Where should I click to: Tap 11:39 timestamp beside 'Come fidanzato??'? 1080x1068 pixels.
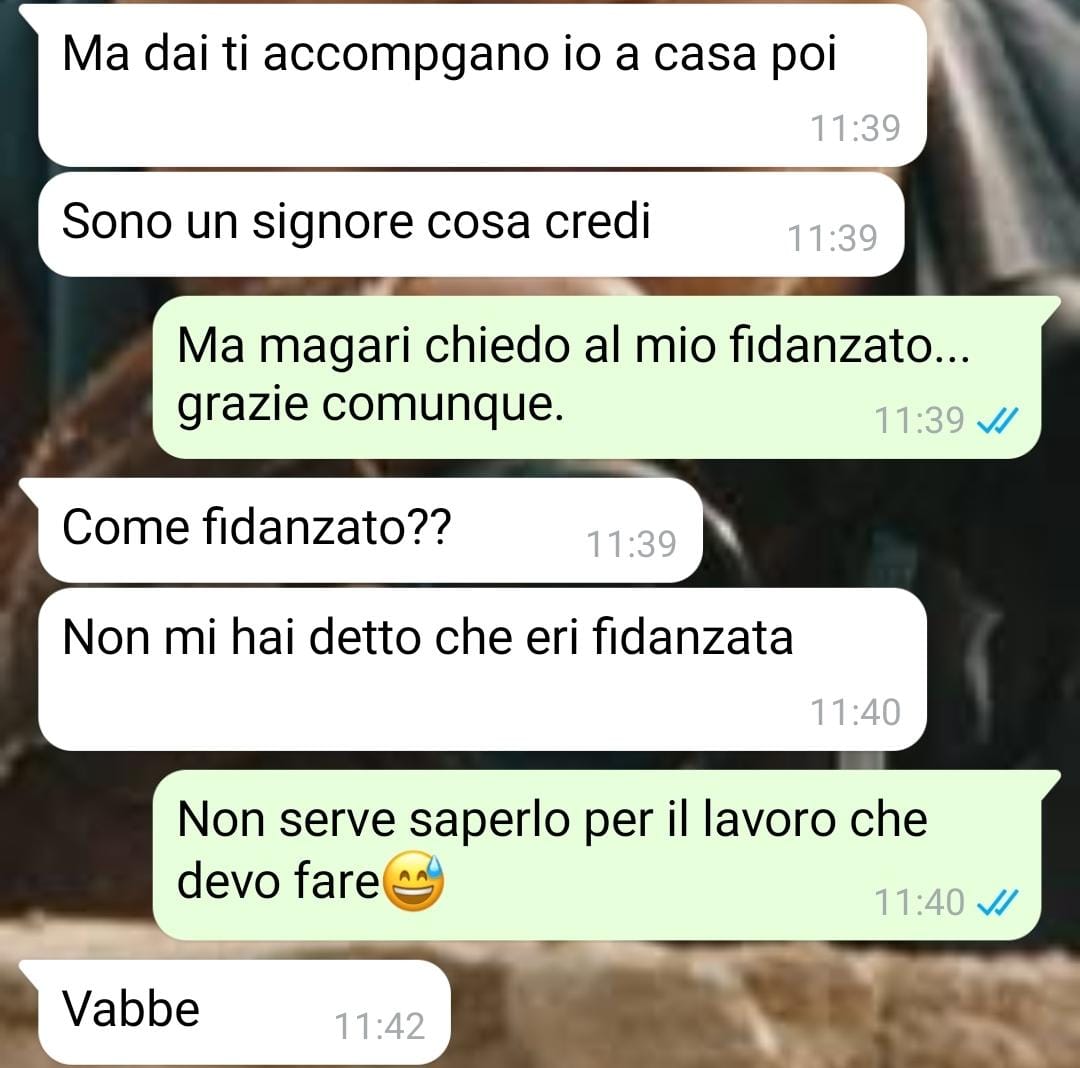pyautogui.click(x=632, y=544)
